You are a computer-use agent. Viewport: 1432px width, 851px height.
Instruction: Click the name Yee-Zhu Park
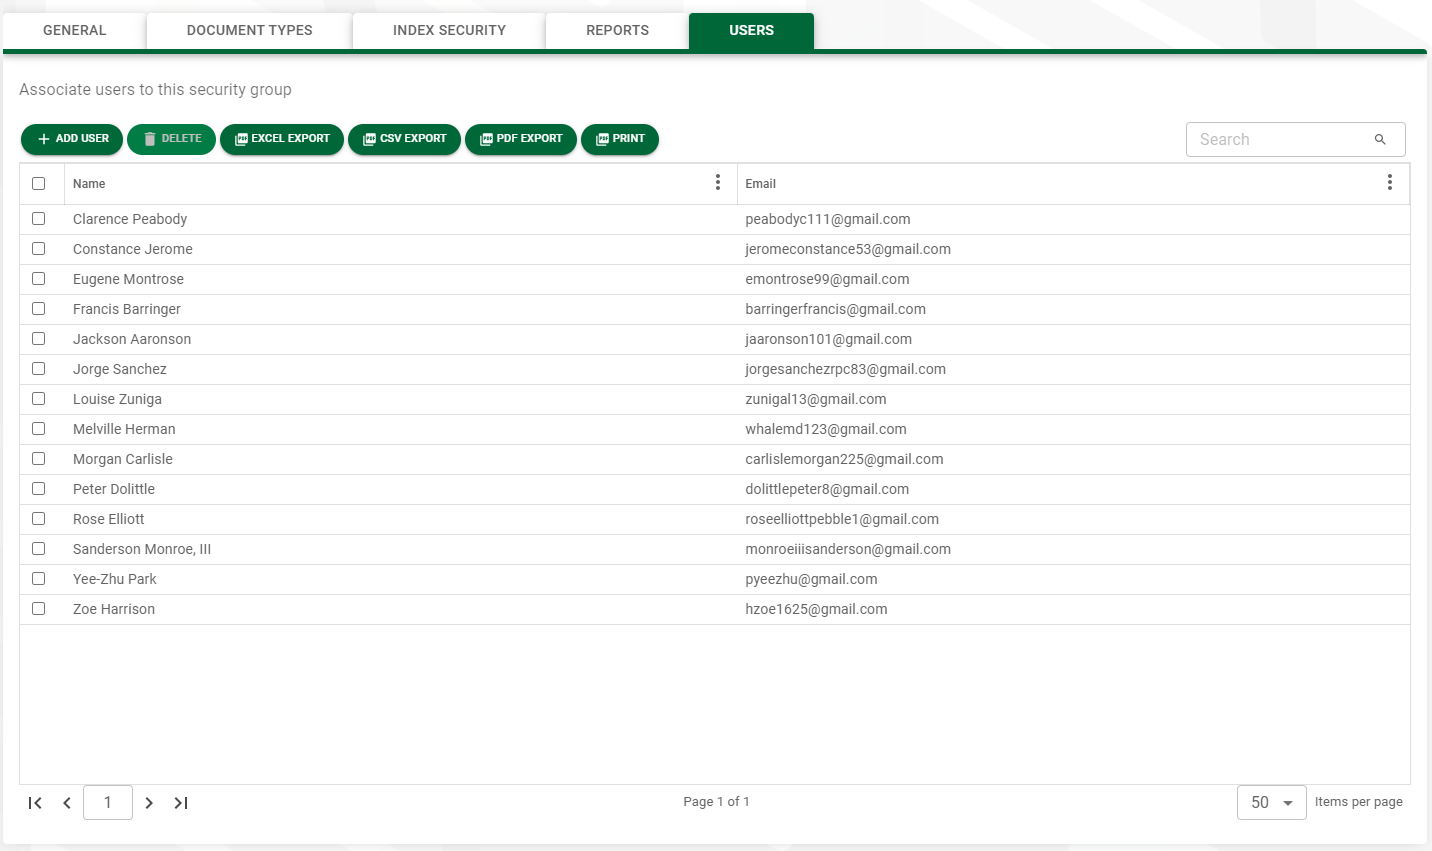115,579
